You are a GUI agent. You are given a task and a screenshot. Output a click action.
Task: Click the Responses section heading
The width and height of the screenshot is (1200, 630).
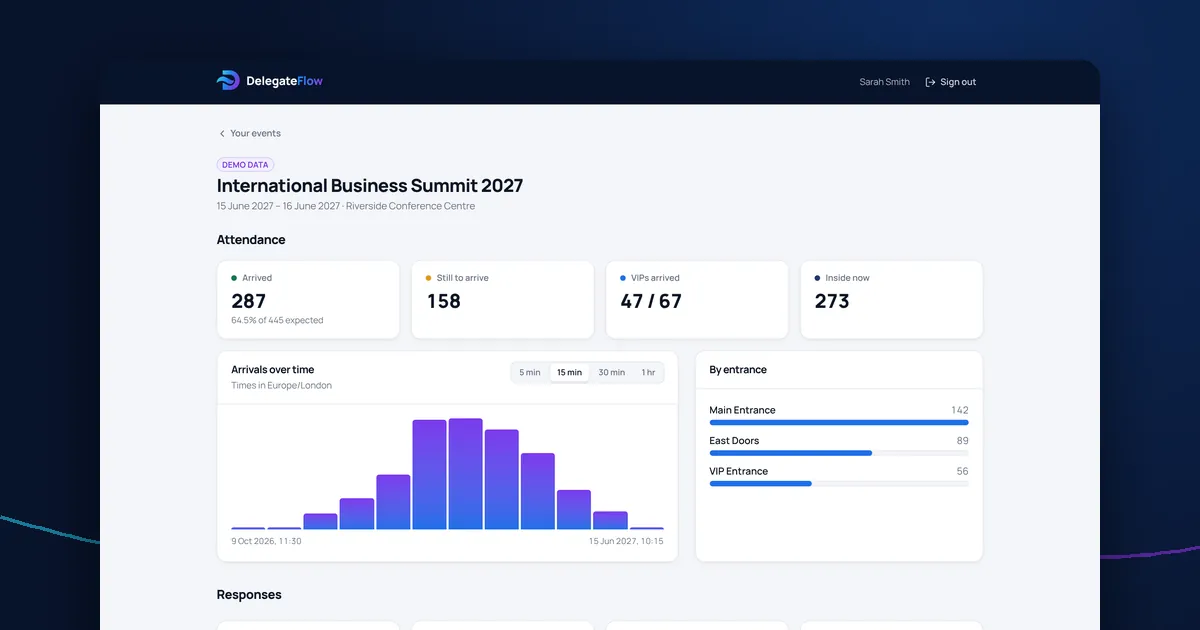click(249, 595)
